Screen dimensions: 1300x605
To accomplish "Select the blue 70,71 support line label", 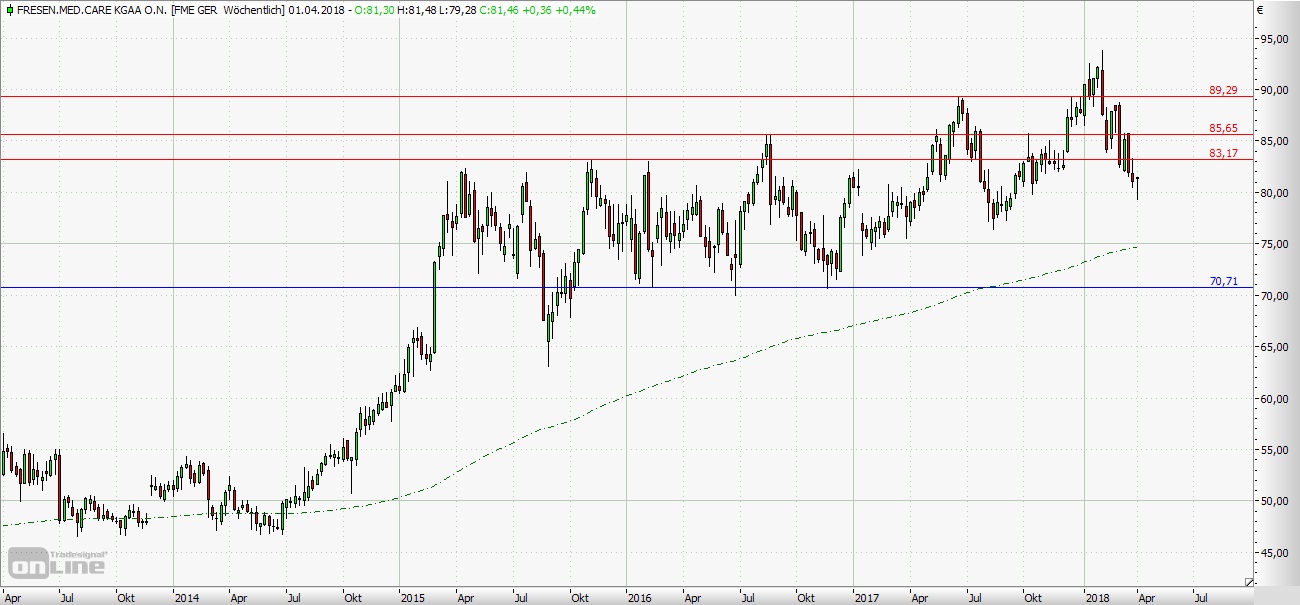I will (x=1223, y=282).
